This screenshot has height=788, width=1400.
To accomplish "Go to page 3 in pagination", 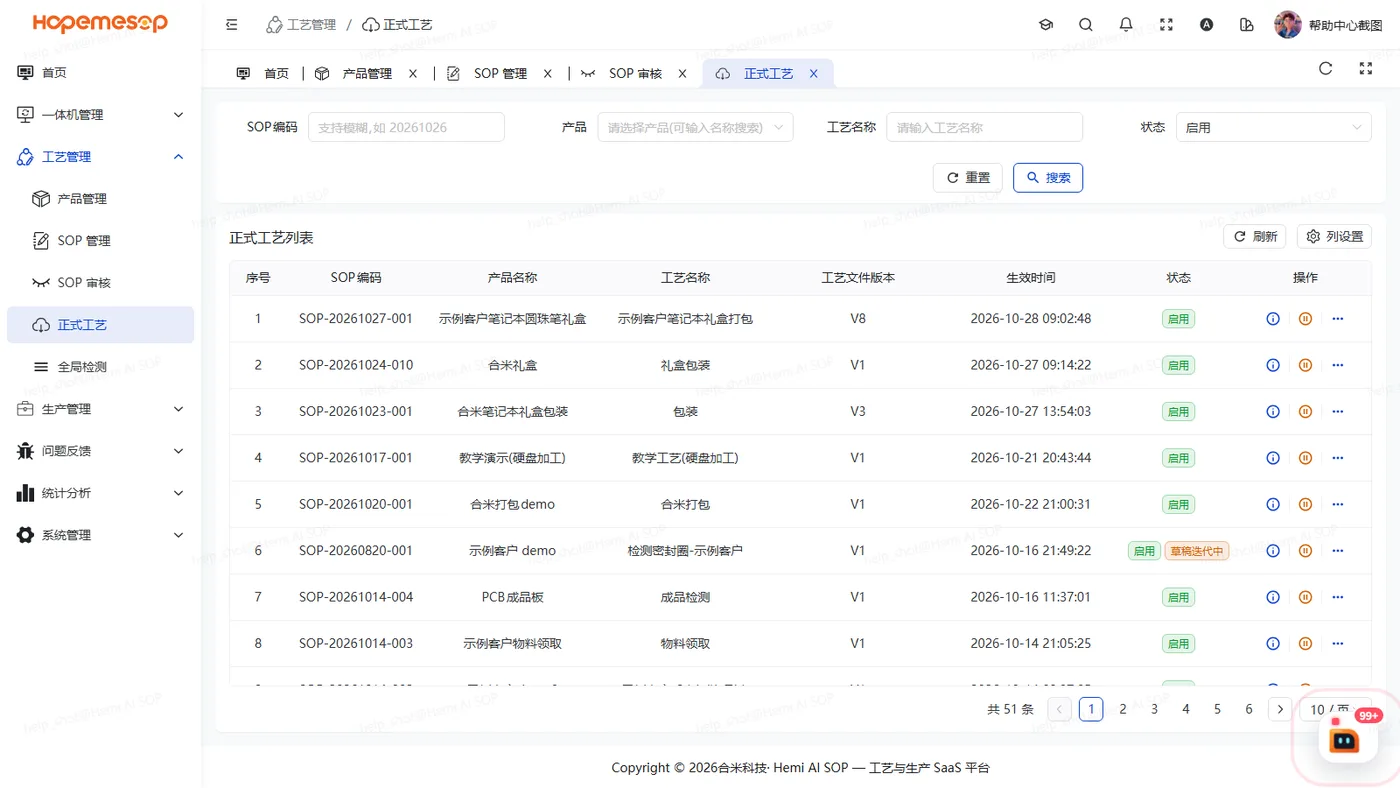I will [1154, 709].
